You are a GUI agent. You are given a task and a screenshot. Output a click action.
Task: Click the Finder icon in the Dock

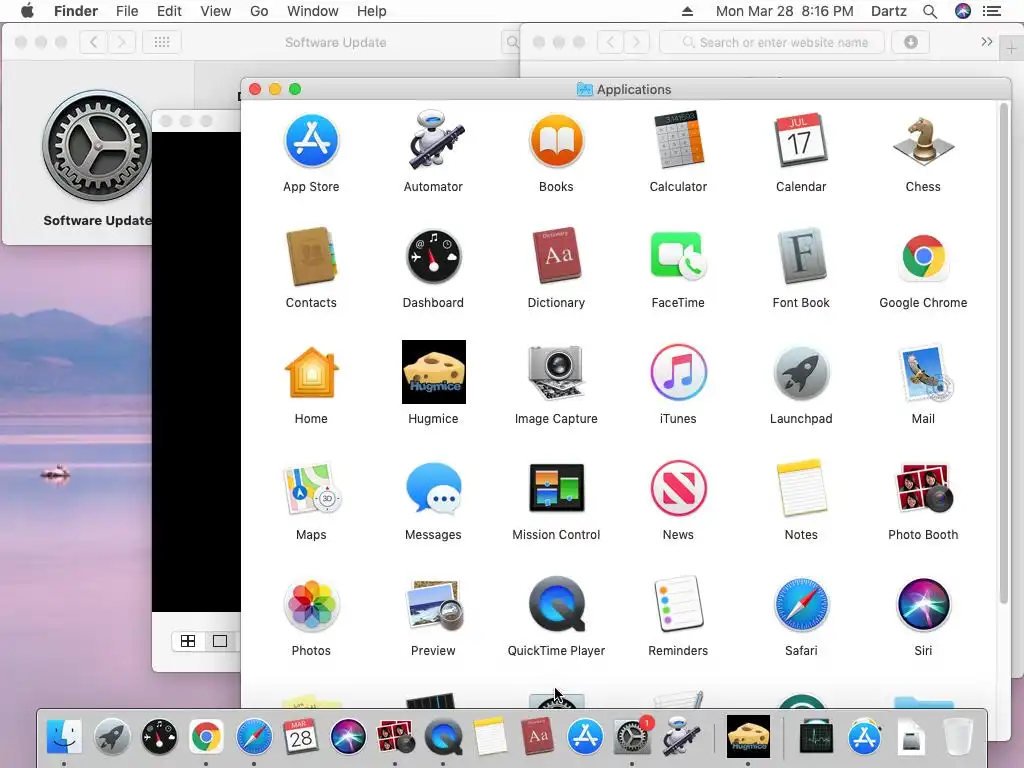[64, 737]
